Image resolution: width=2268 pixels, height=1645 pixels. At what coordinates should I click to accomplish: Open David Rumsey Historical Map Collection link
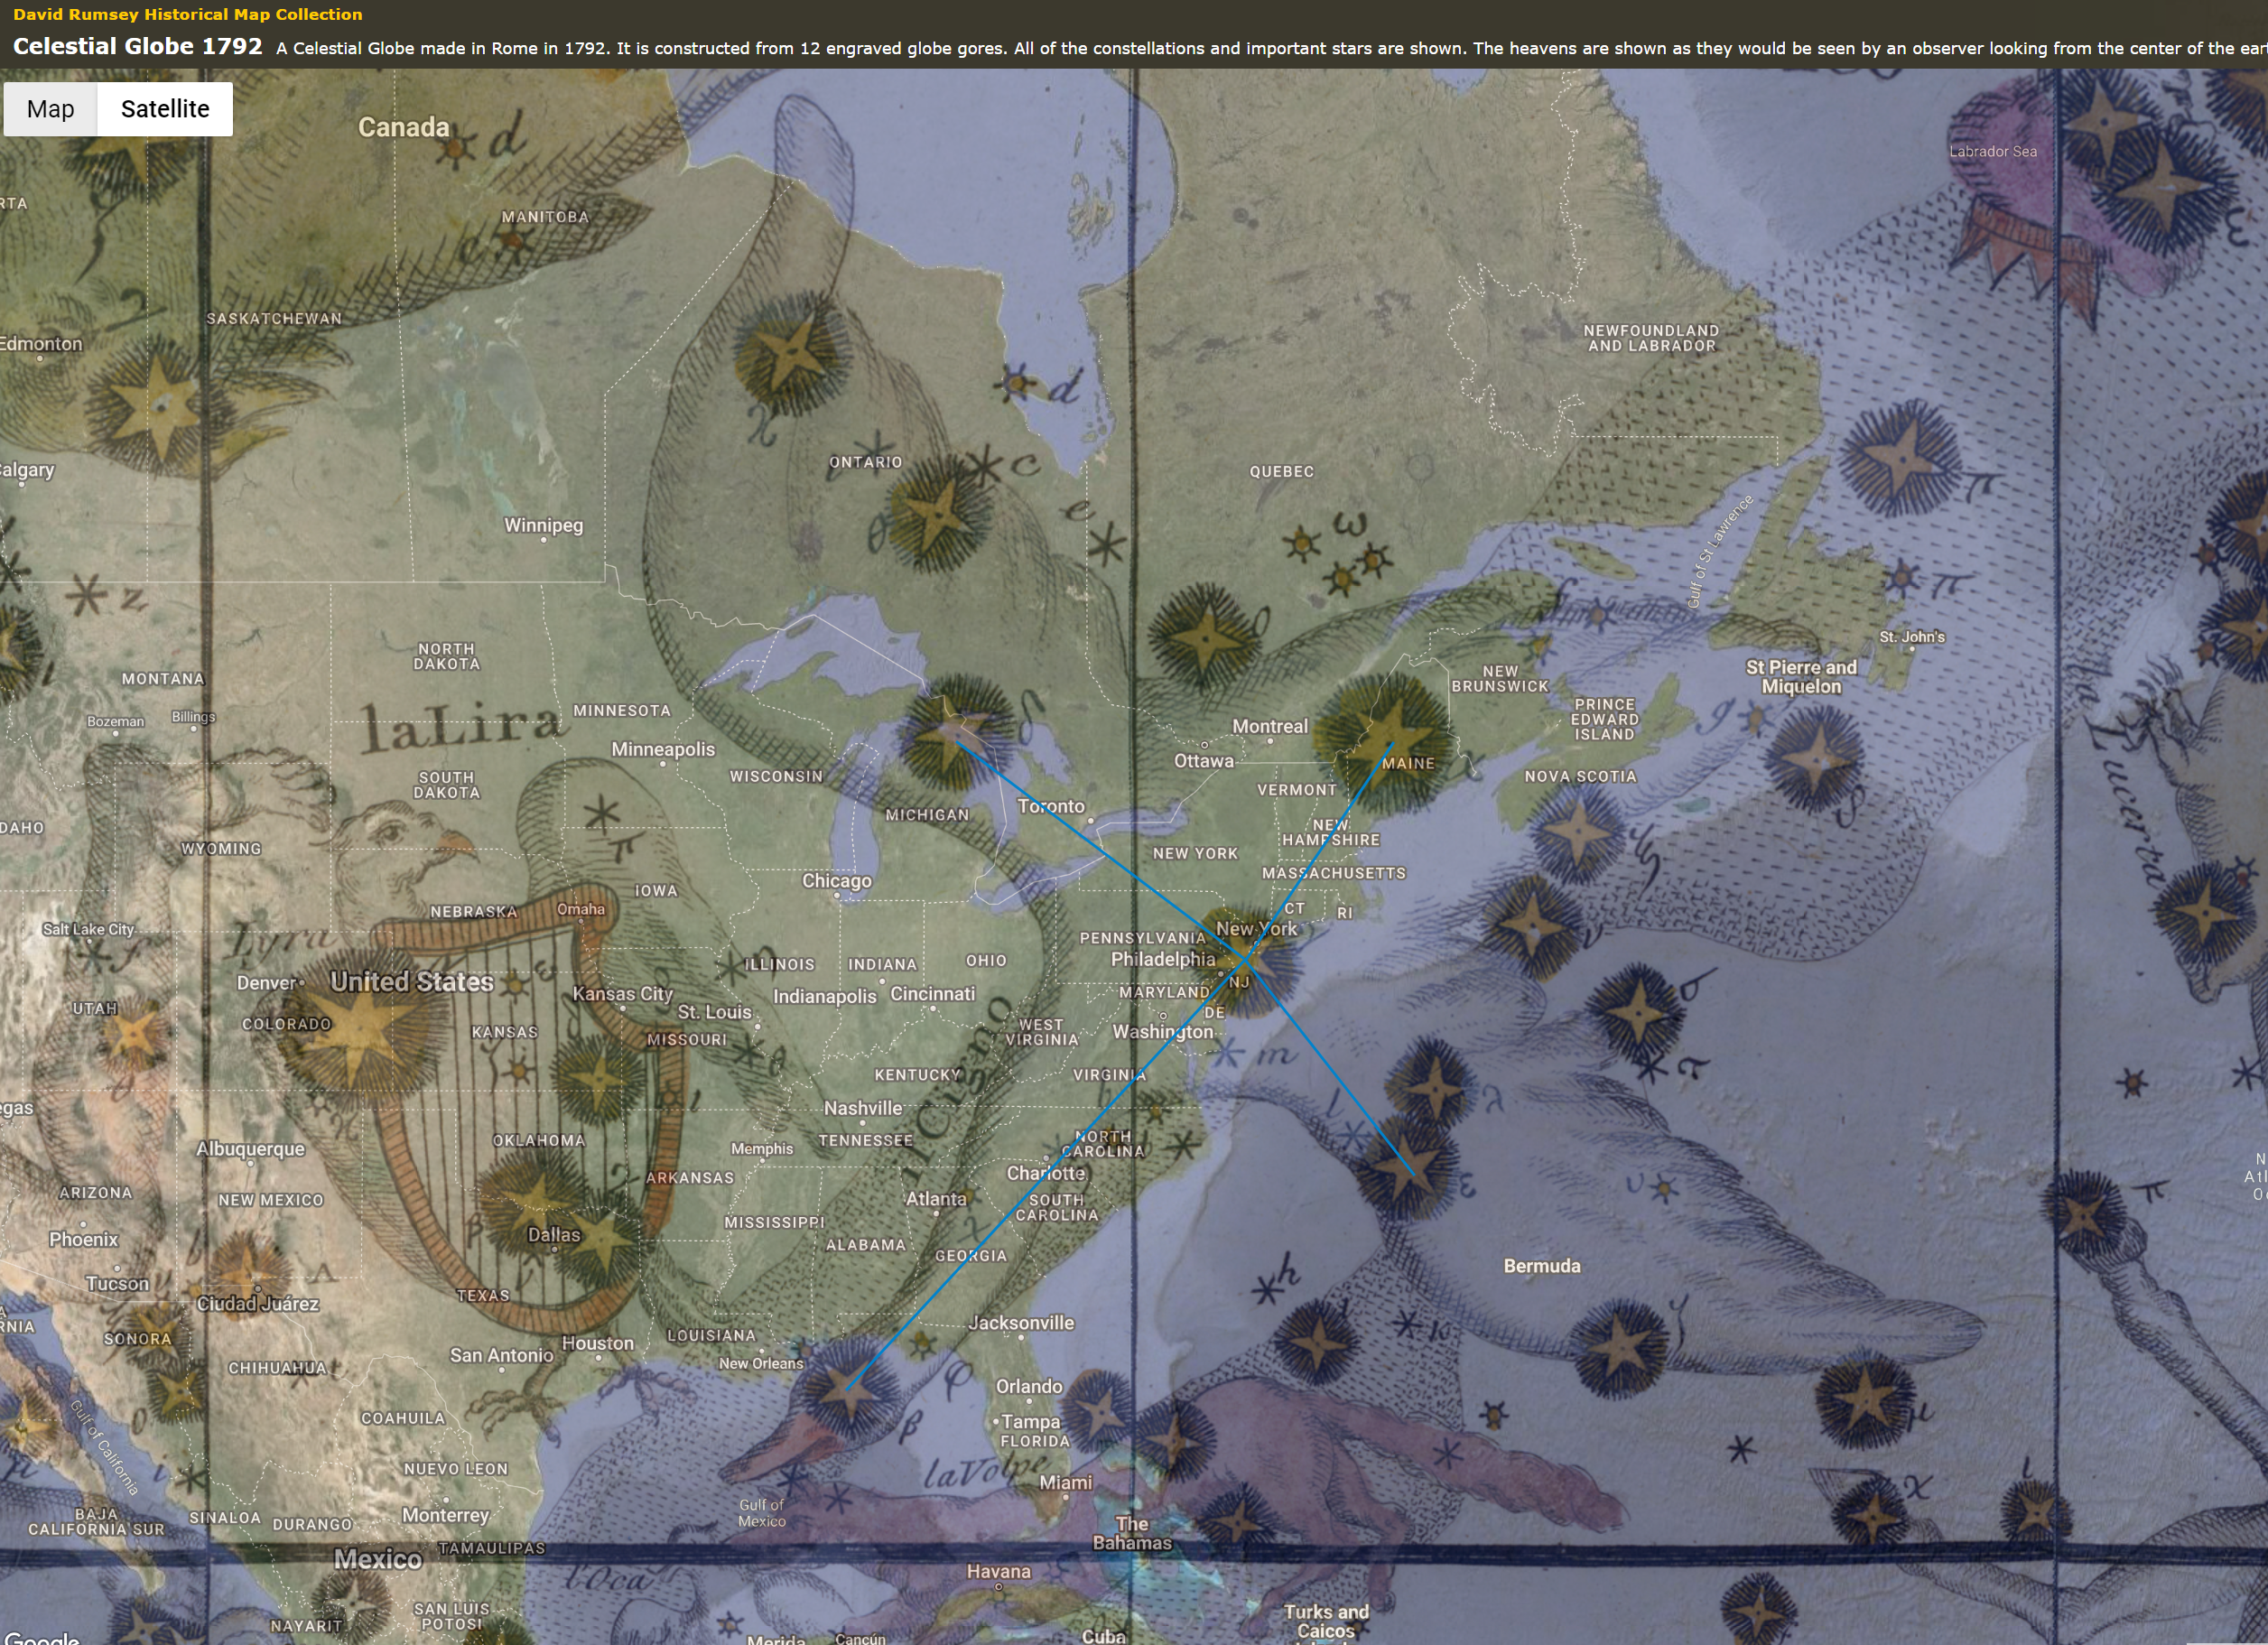[187, 14]
